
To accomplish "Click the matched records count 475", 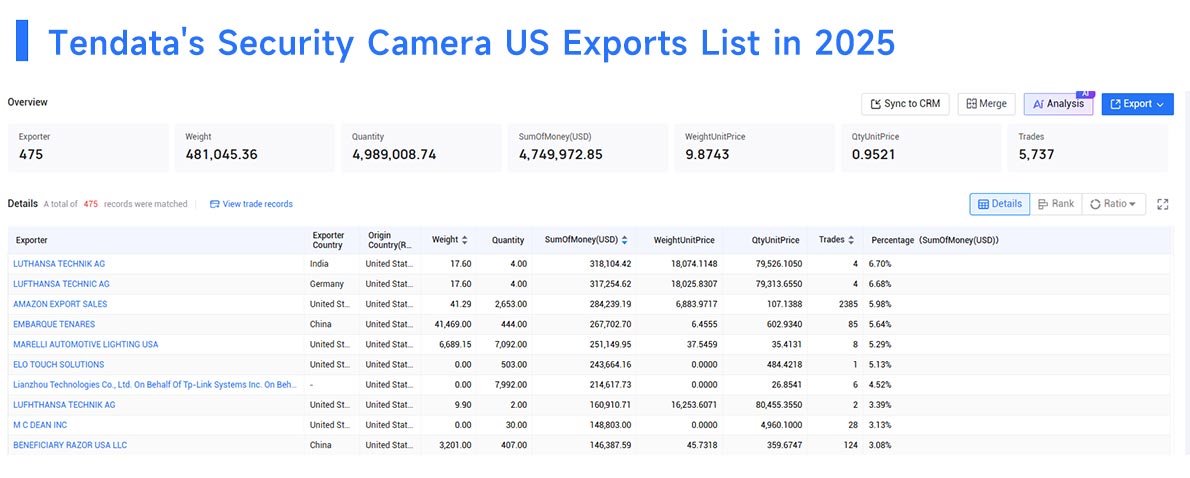I will (90, 204).
